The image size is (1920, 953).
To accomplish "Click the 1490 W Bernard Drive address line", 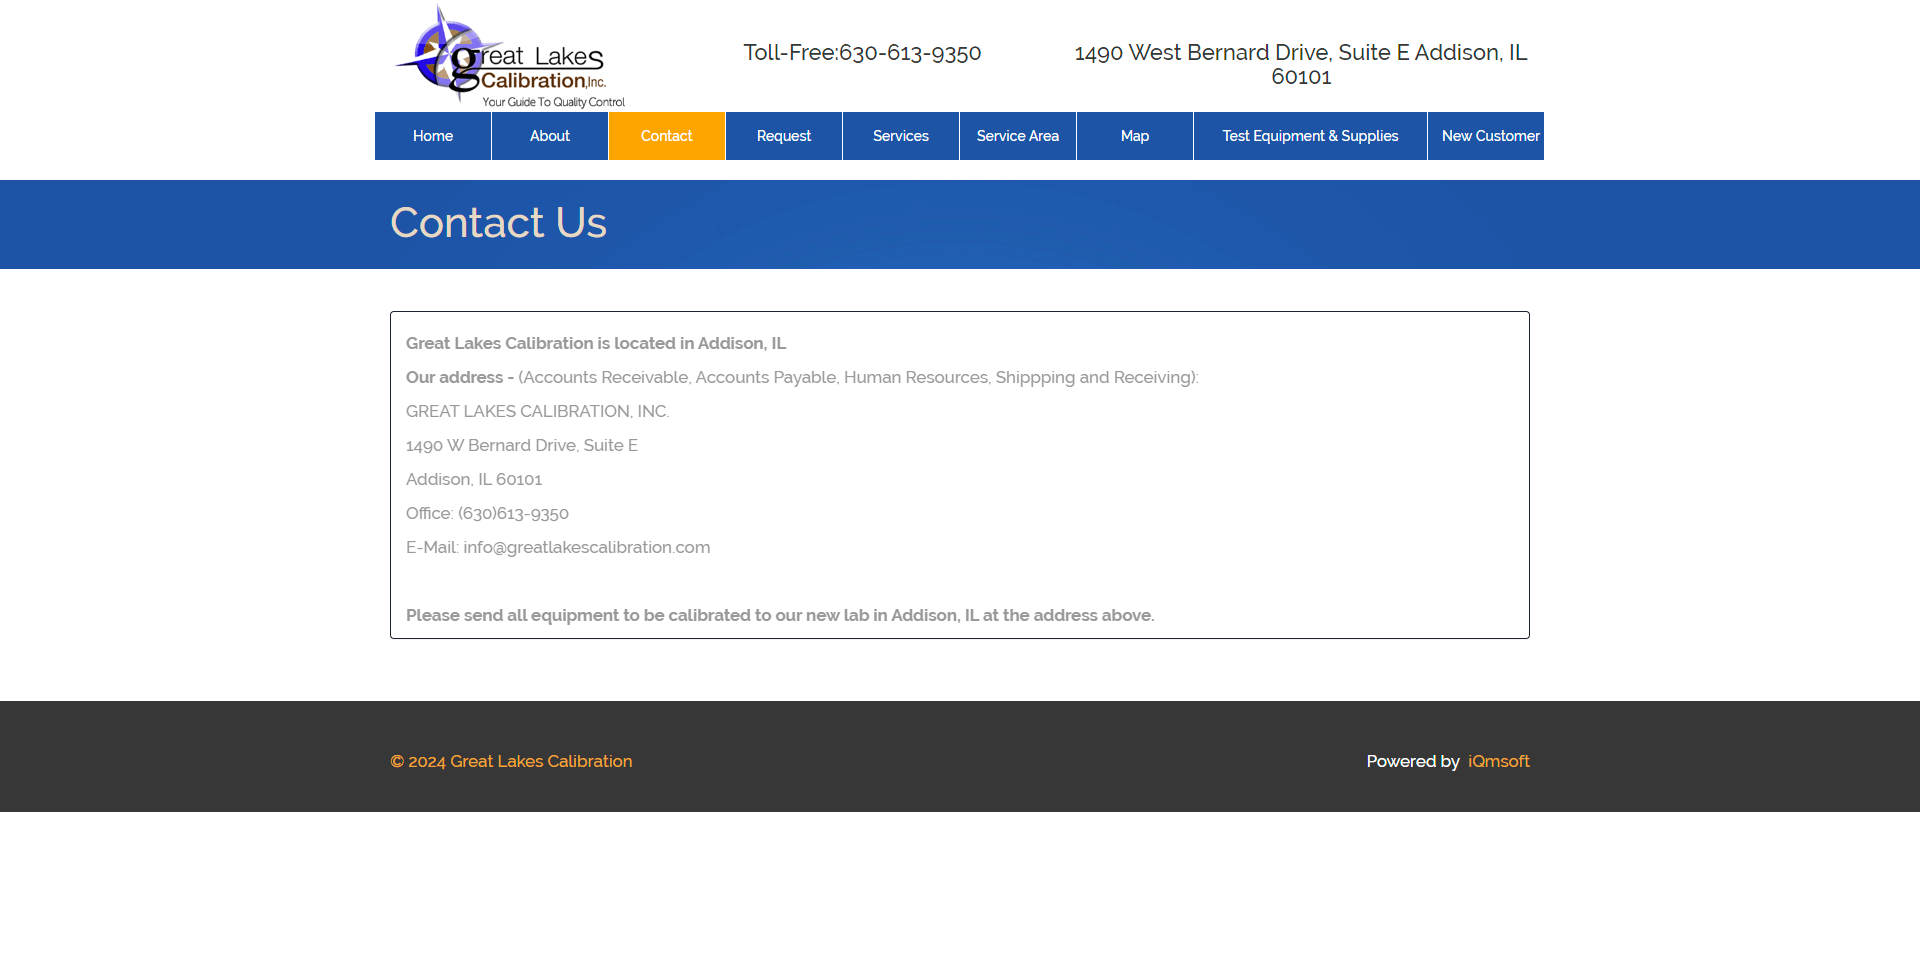I will pyautogui.click(x=521, y=445).
